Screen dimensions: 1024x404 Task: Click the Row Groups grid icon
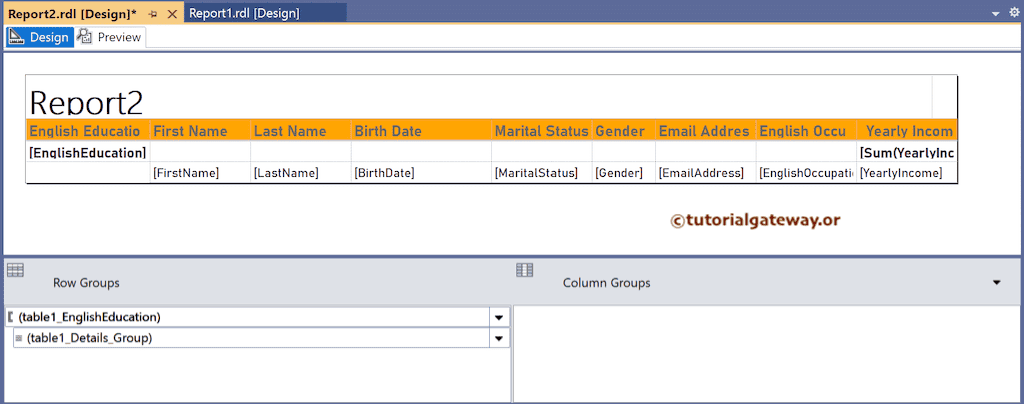15,270
